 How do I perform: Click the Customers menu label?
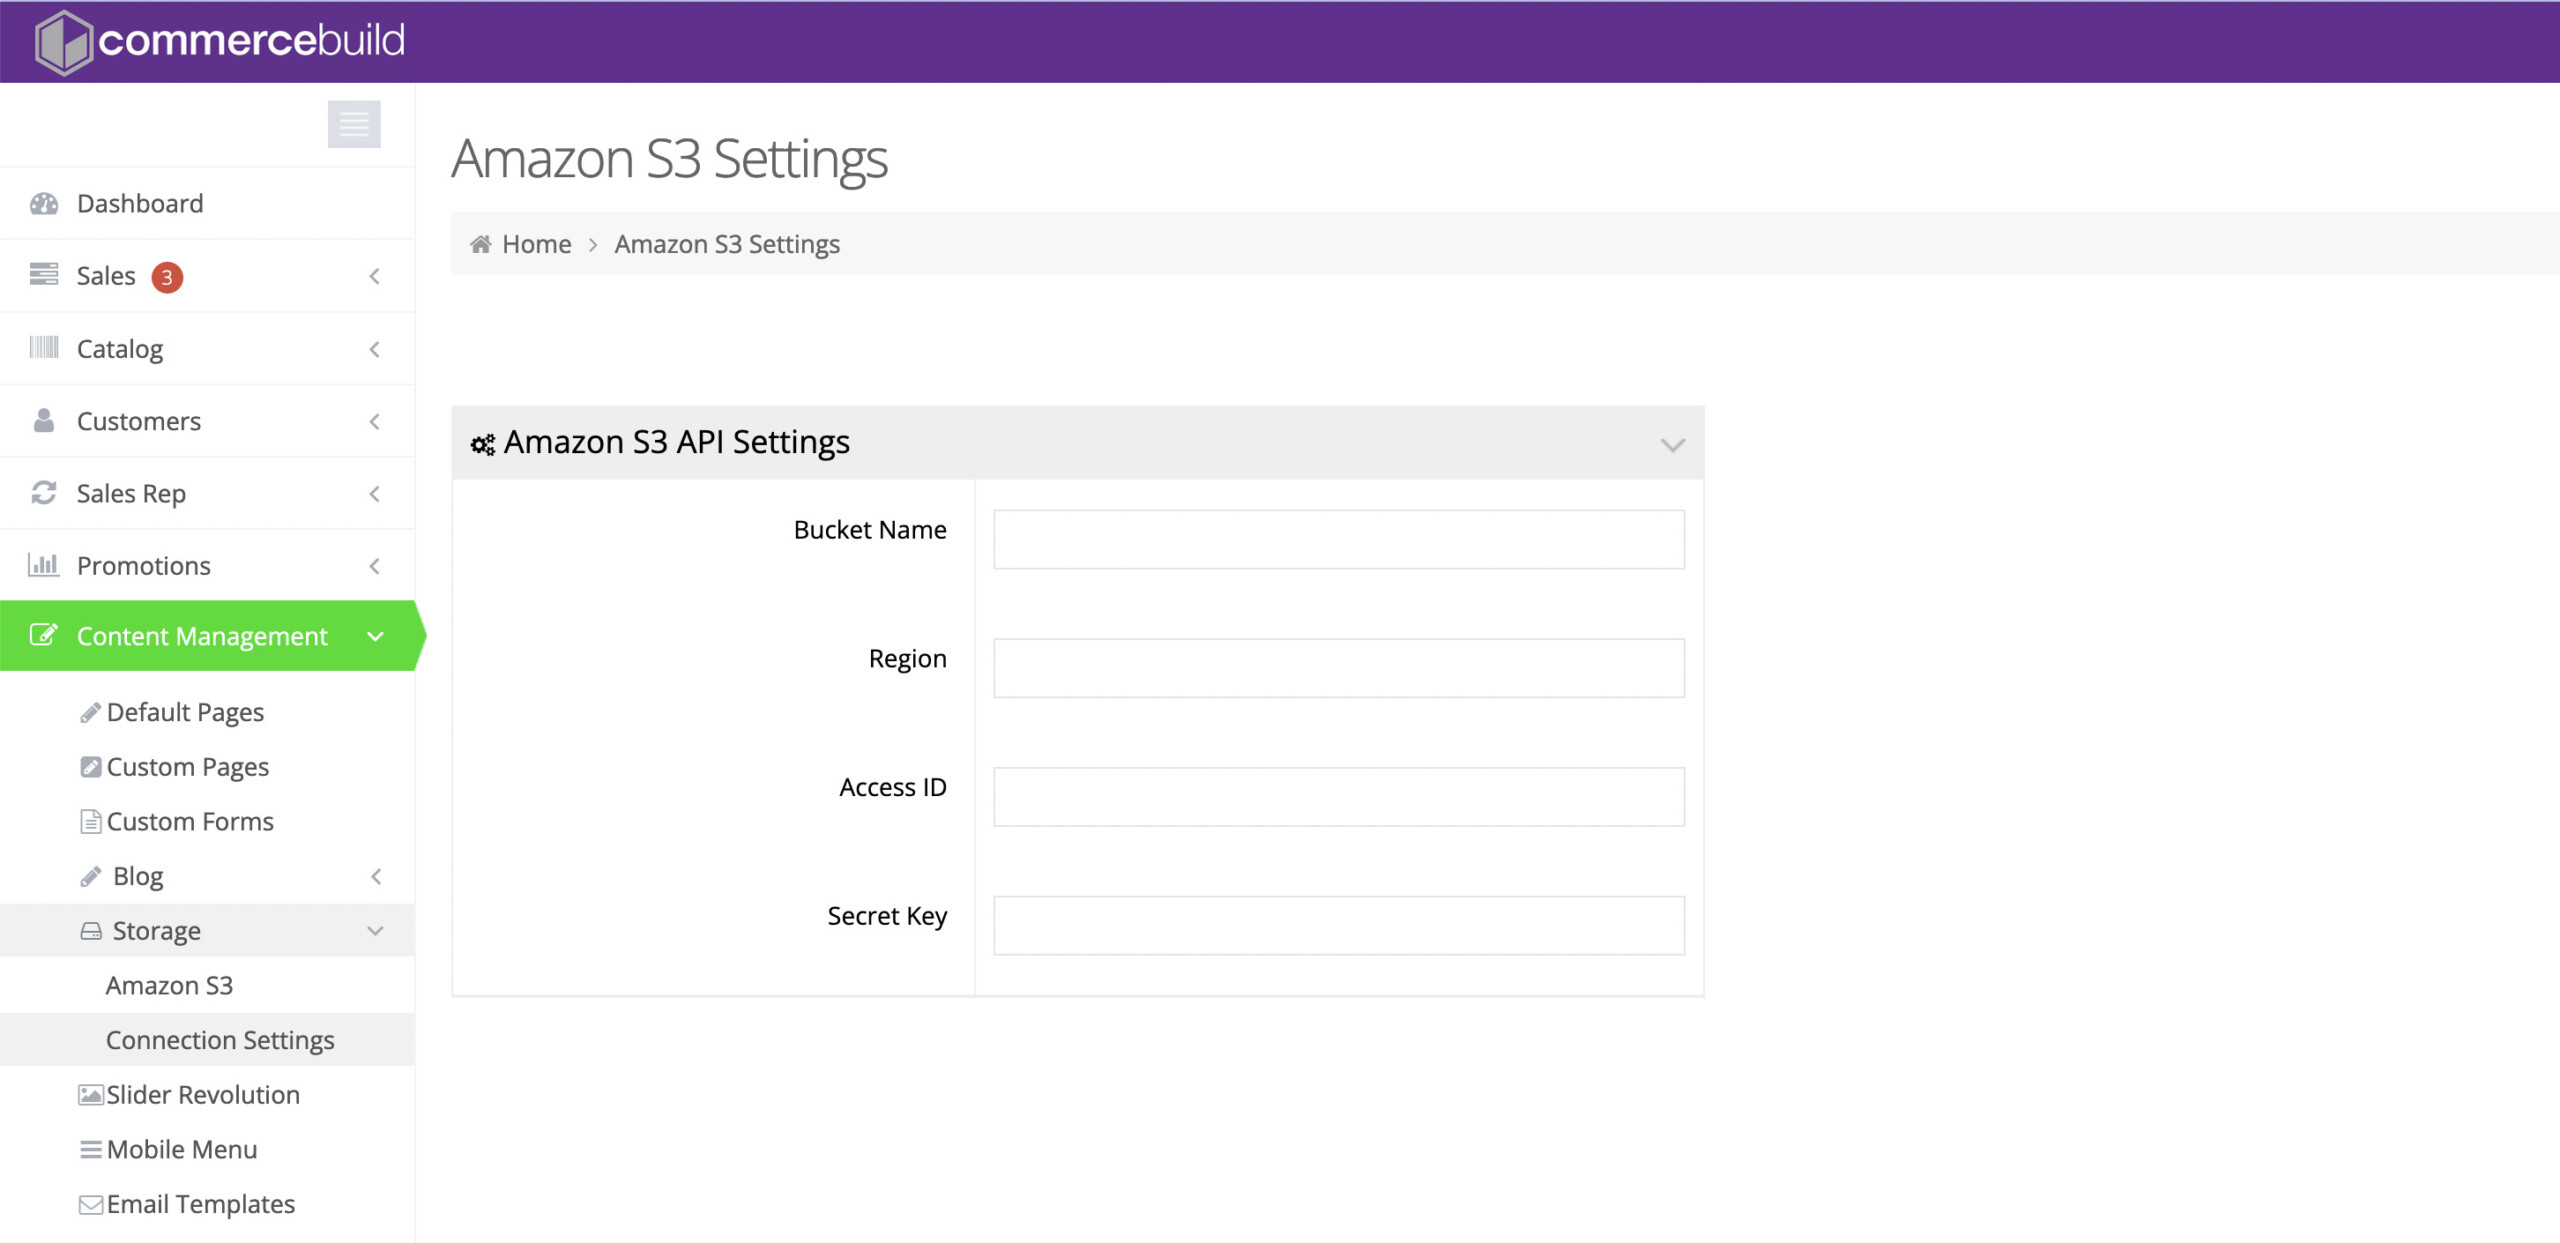click(x=139, y=421)
